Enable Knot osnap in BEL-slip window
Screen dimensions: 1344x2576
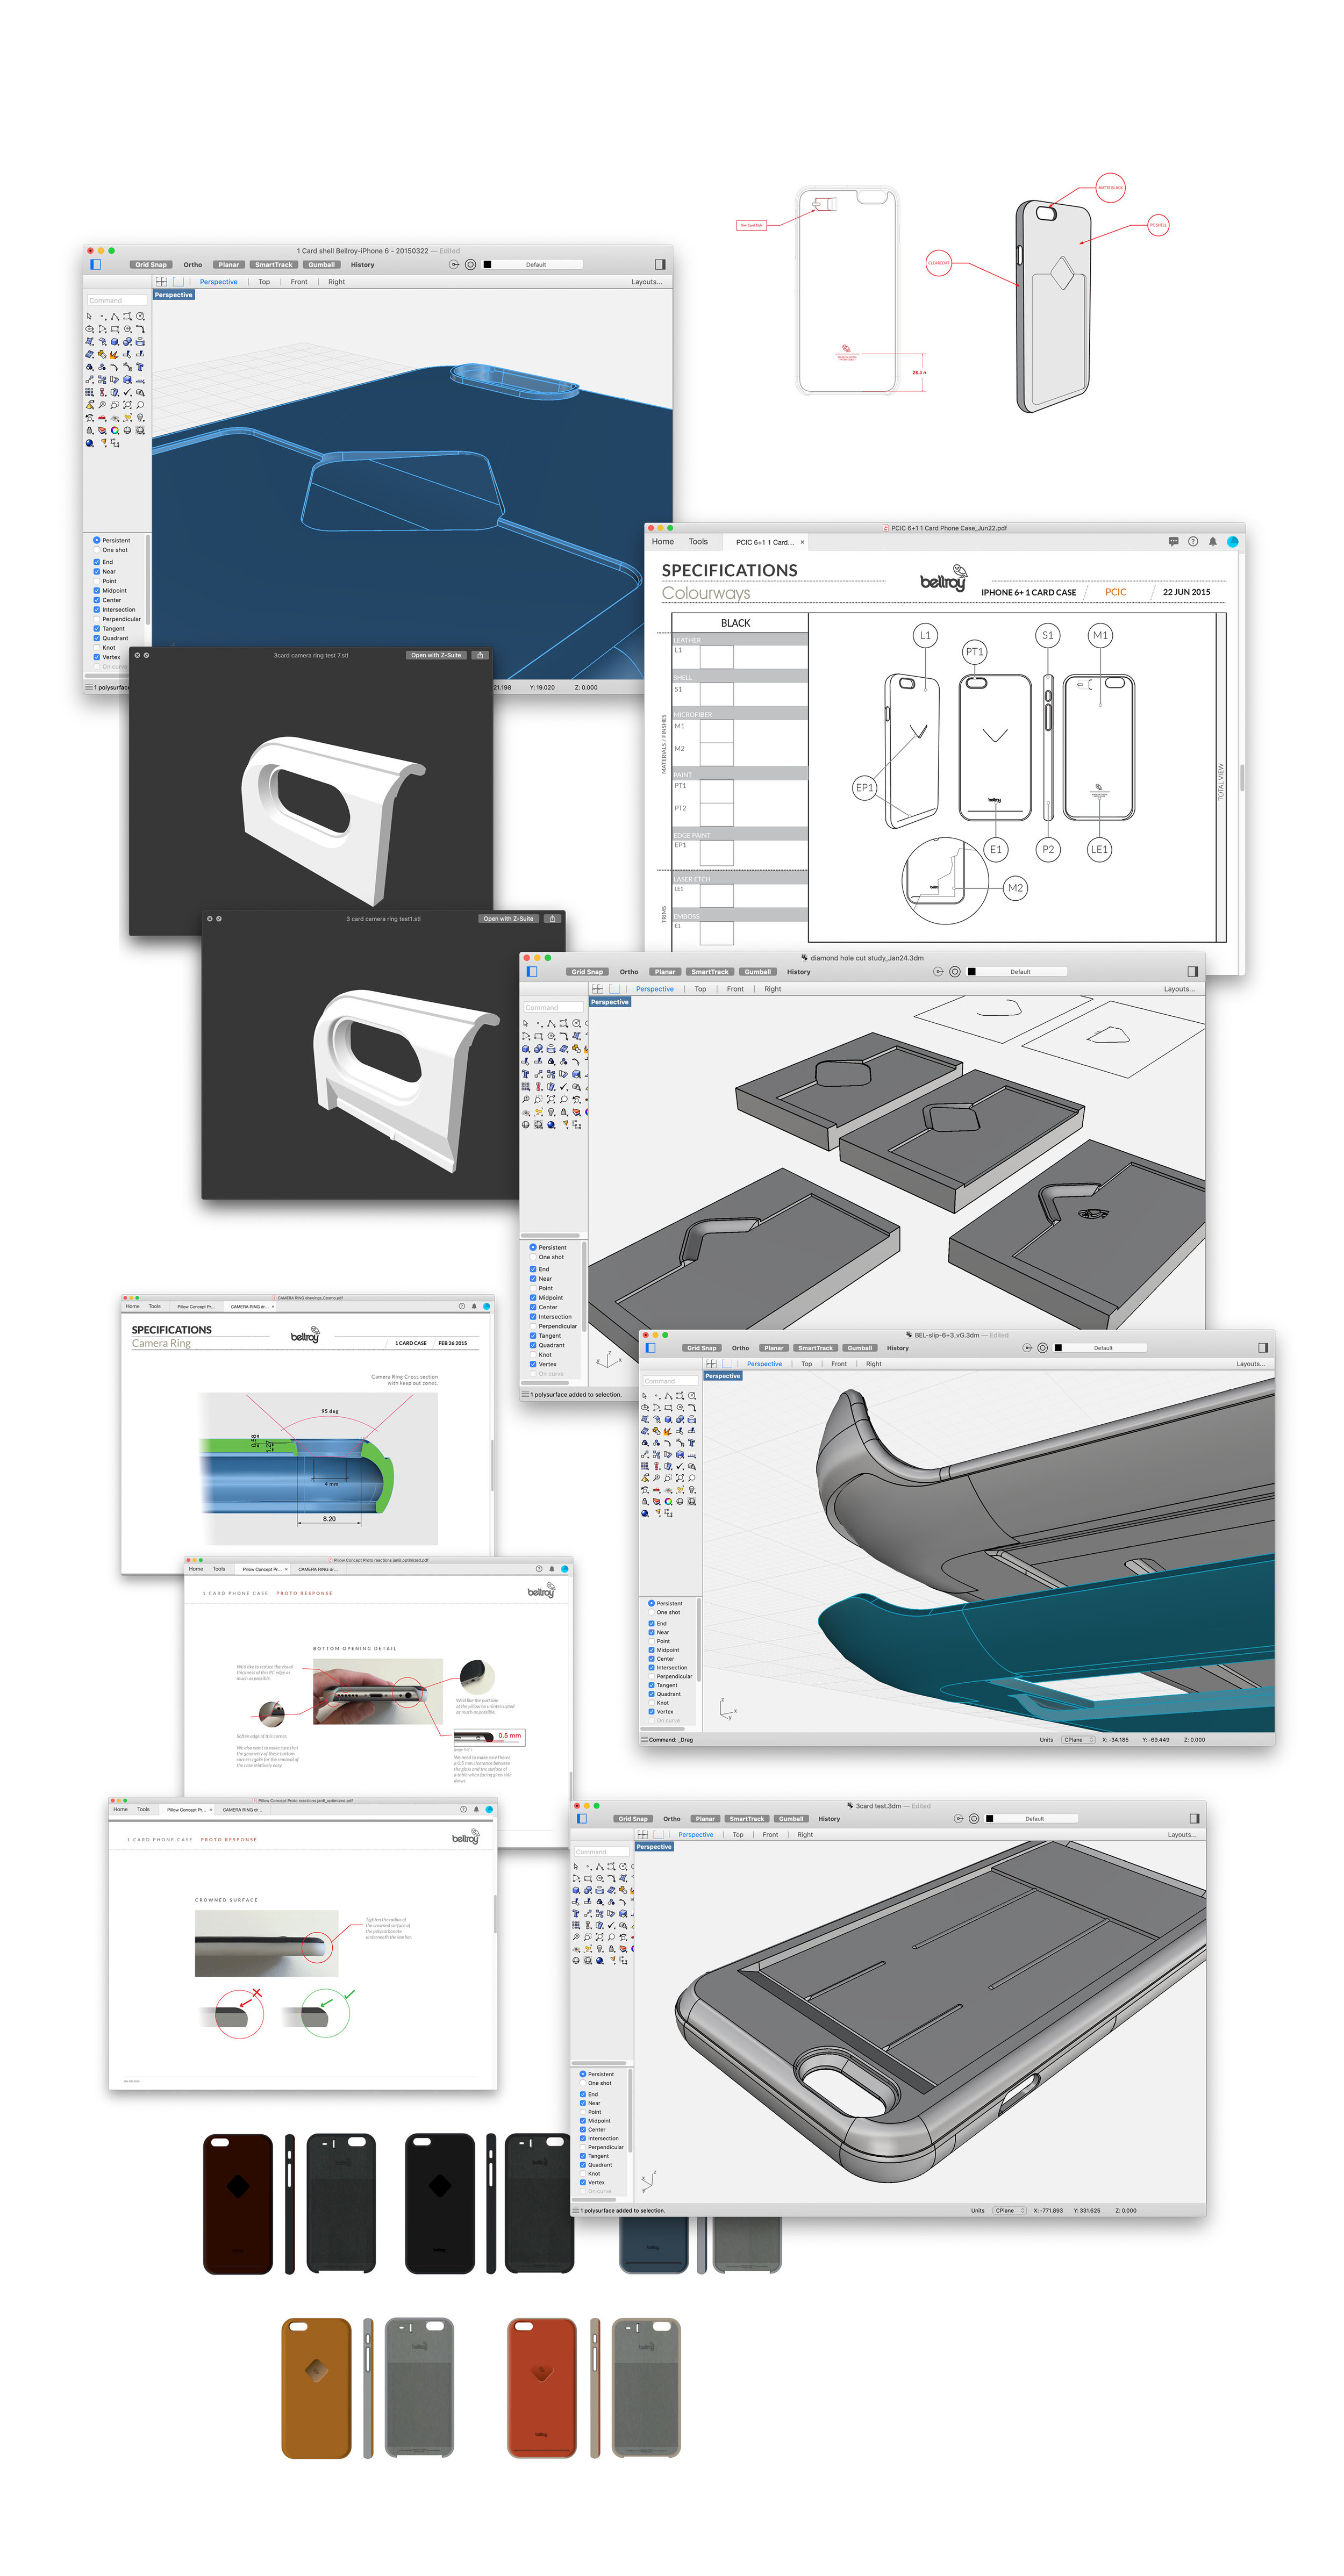[651, 1703]
